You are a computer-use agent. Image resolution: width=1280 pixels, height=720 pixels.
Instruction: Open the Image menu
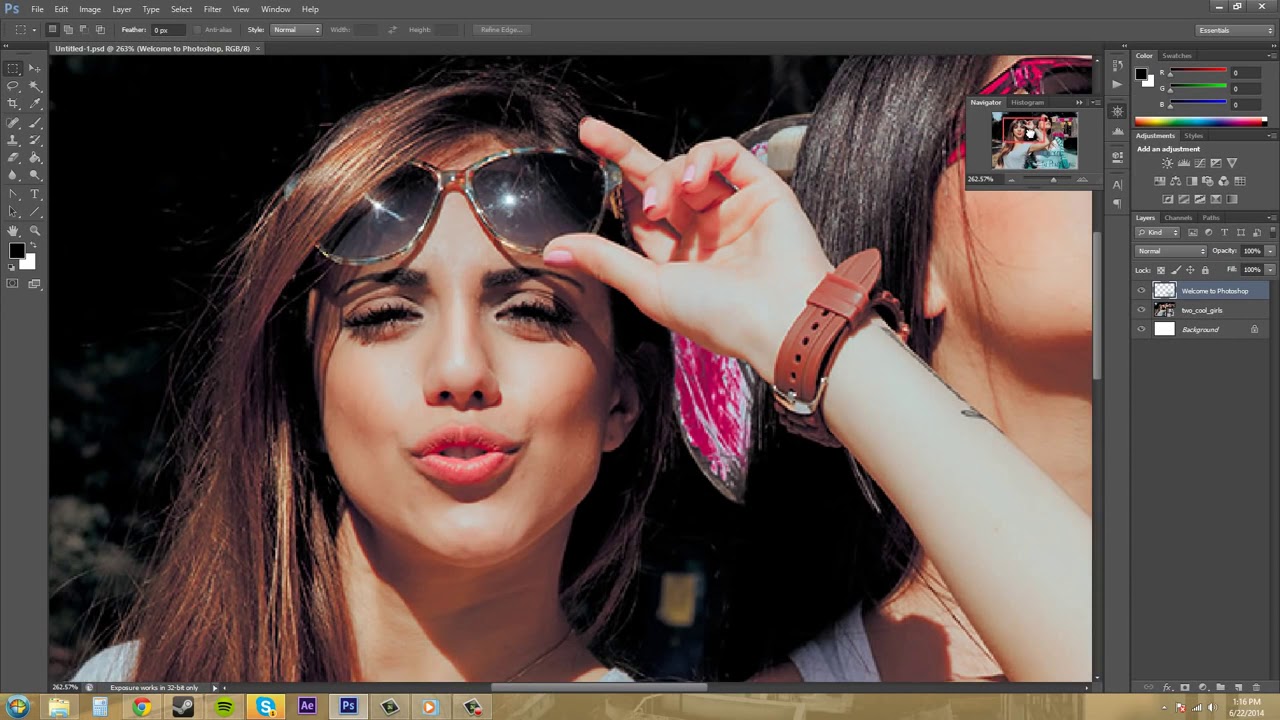[90, 9]
